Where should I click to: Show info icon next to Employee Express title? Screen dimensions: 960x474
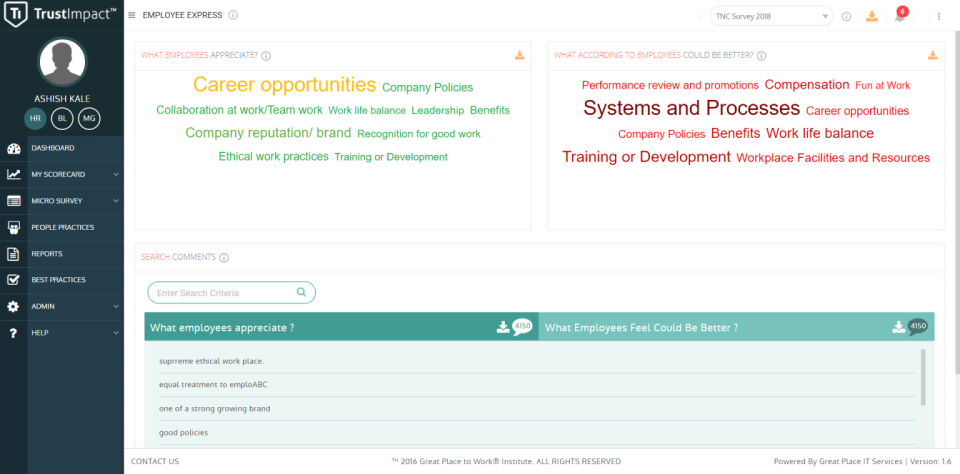coord(233,15)
